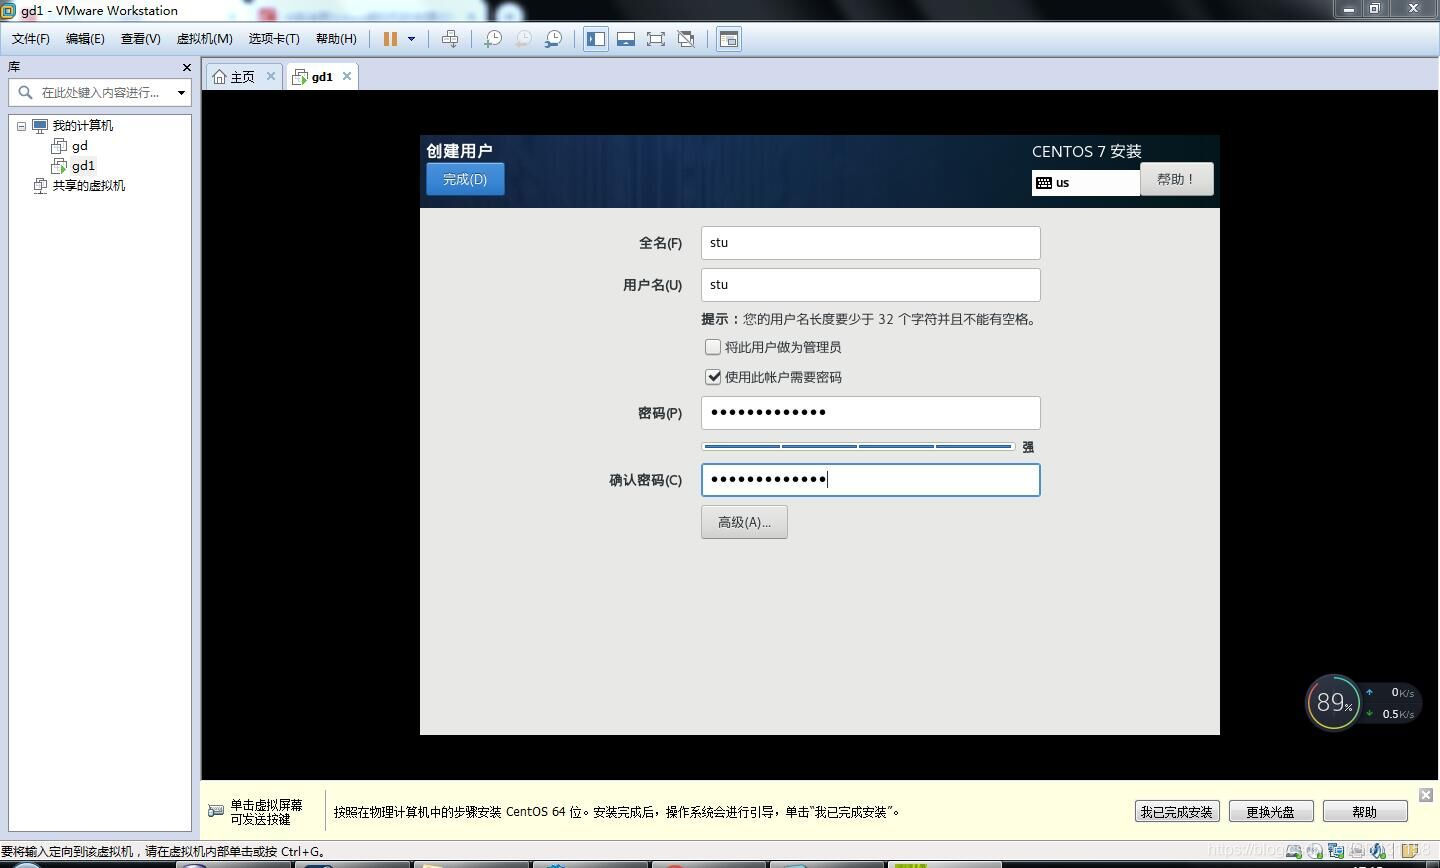Click the library search field
This screenshot has height=868, width=1440.
pos(100,92)
